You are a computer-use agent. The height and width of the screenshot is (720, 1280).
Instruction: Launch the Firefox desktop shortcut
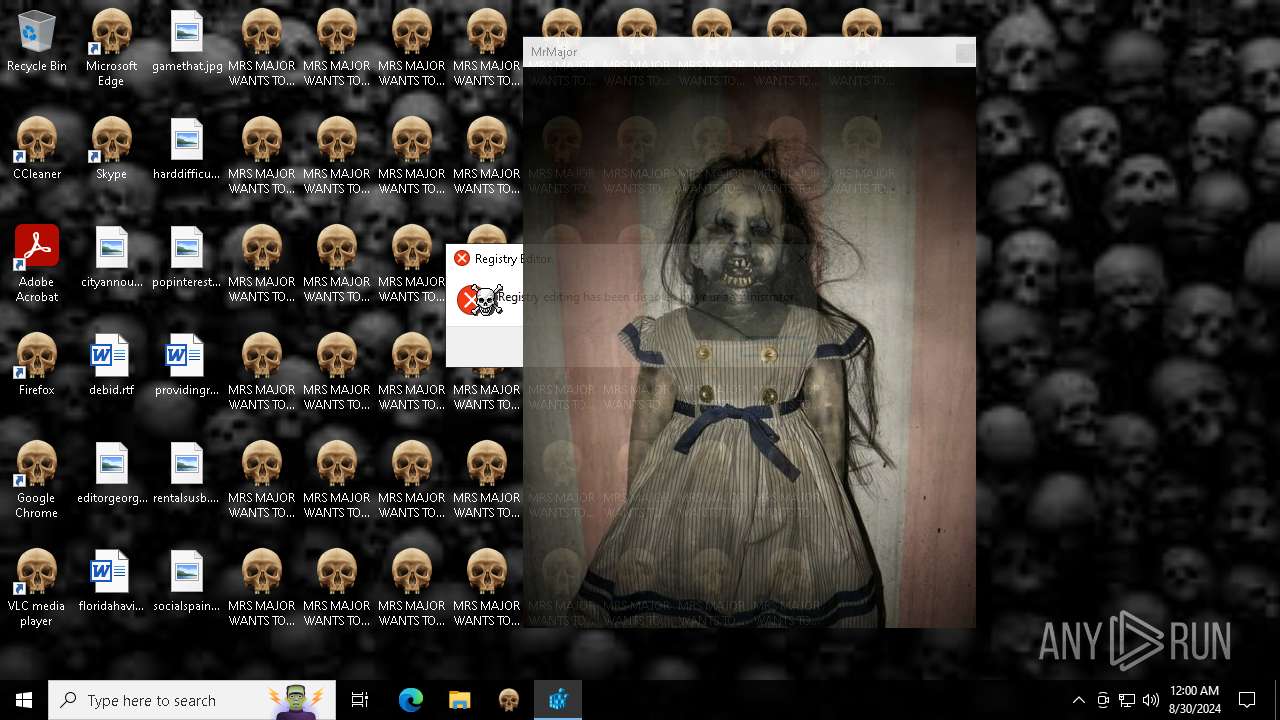click(x=37, y=365)
